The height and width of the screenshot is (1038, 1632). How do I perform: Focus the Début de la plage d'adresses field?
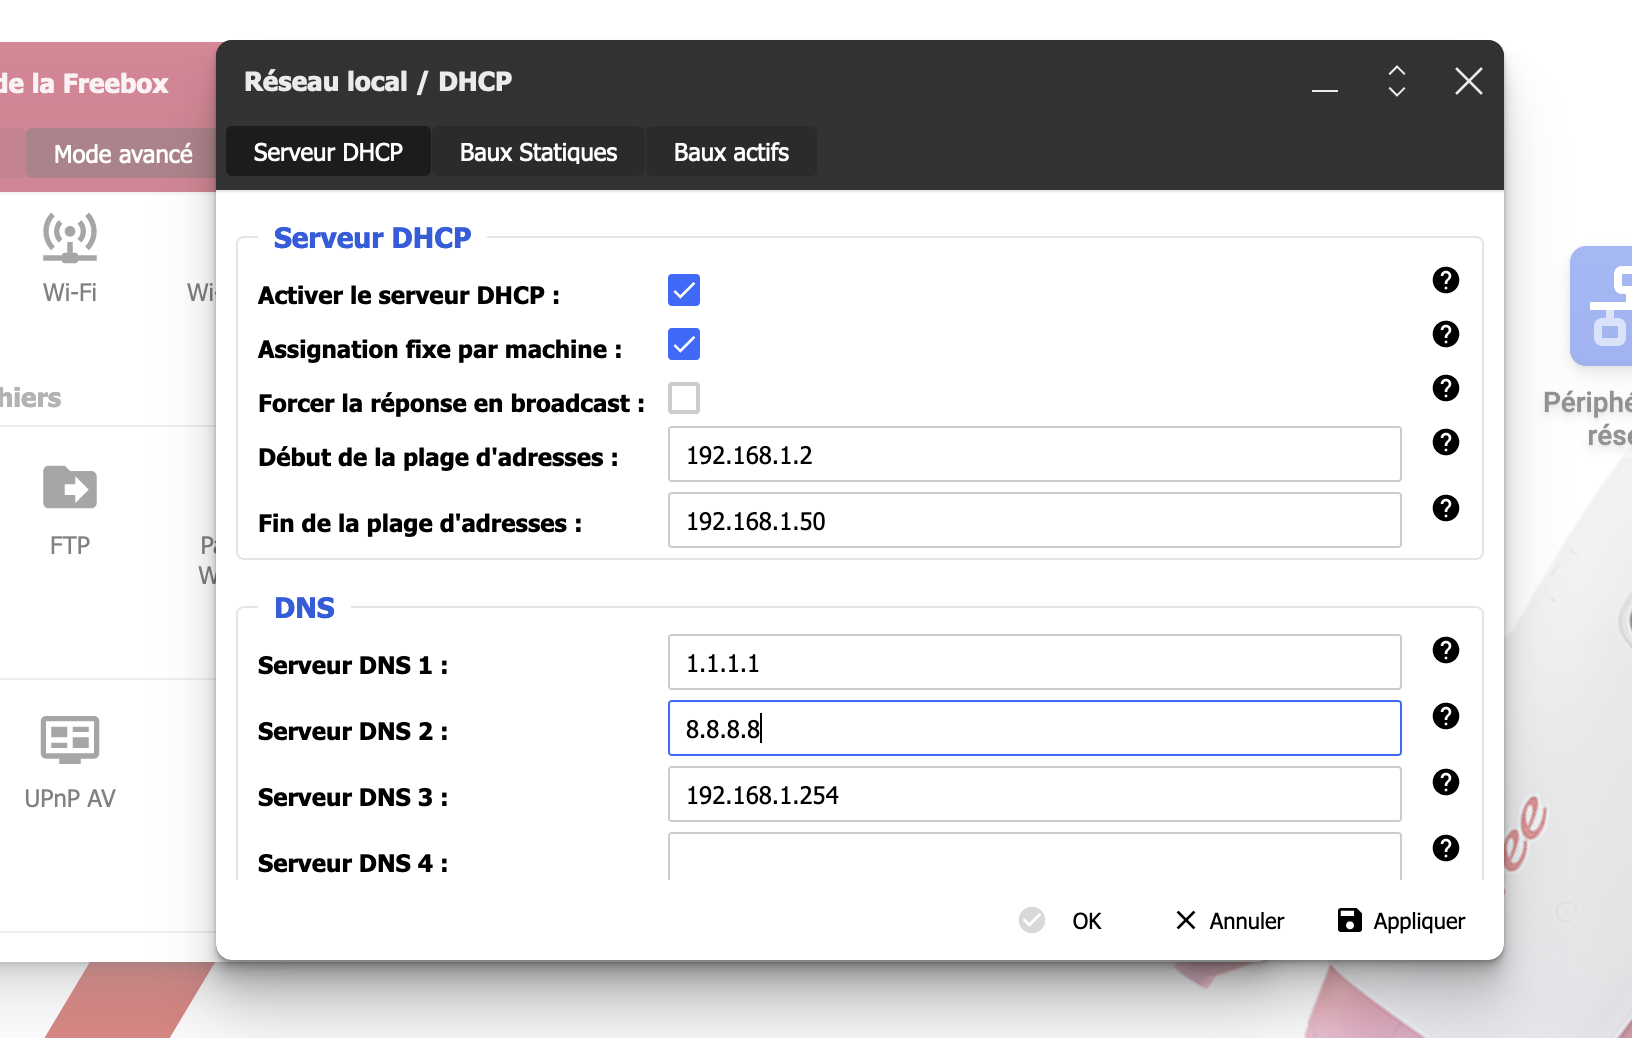(1034, 454)
